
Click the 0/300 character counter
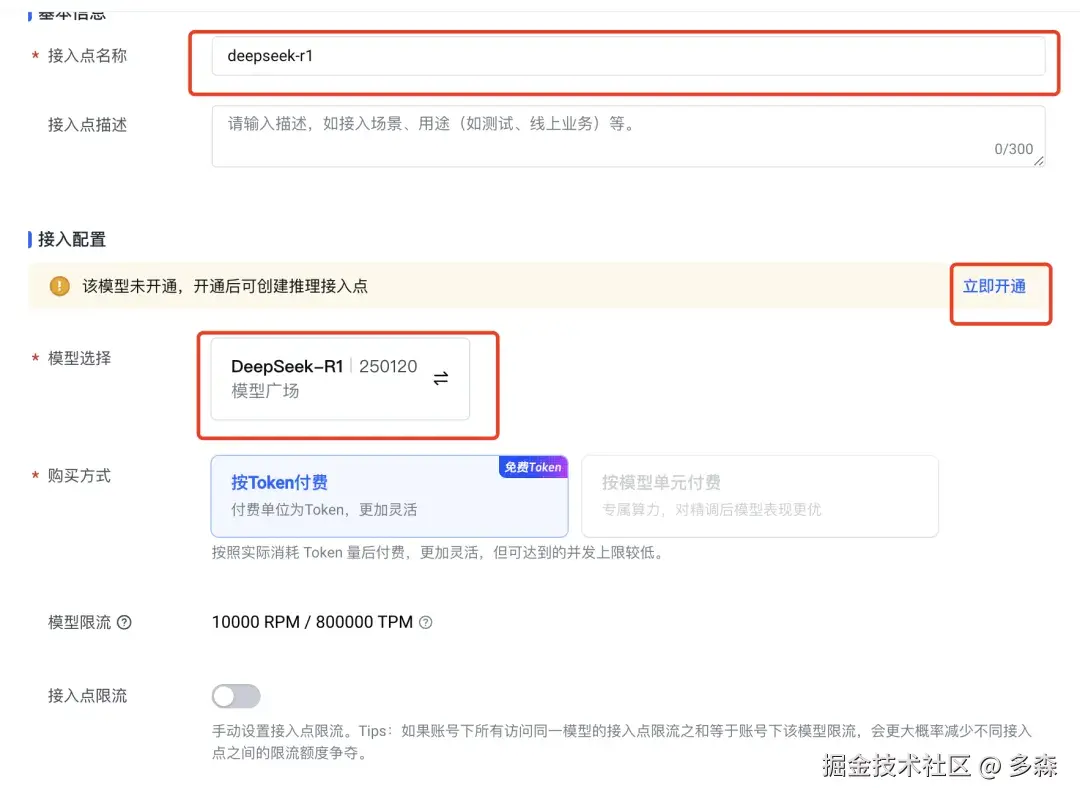point(1013,149)
